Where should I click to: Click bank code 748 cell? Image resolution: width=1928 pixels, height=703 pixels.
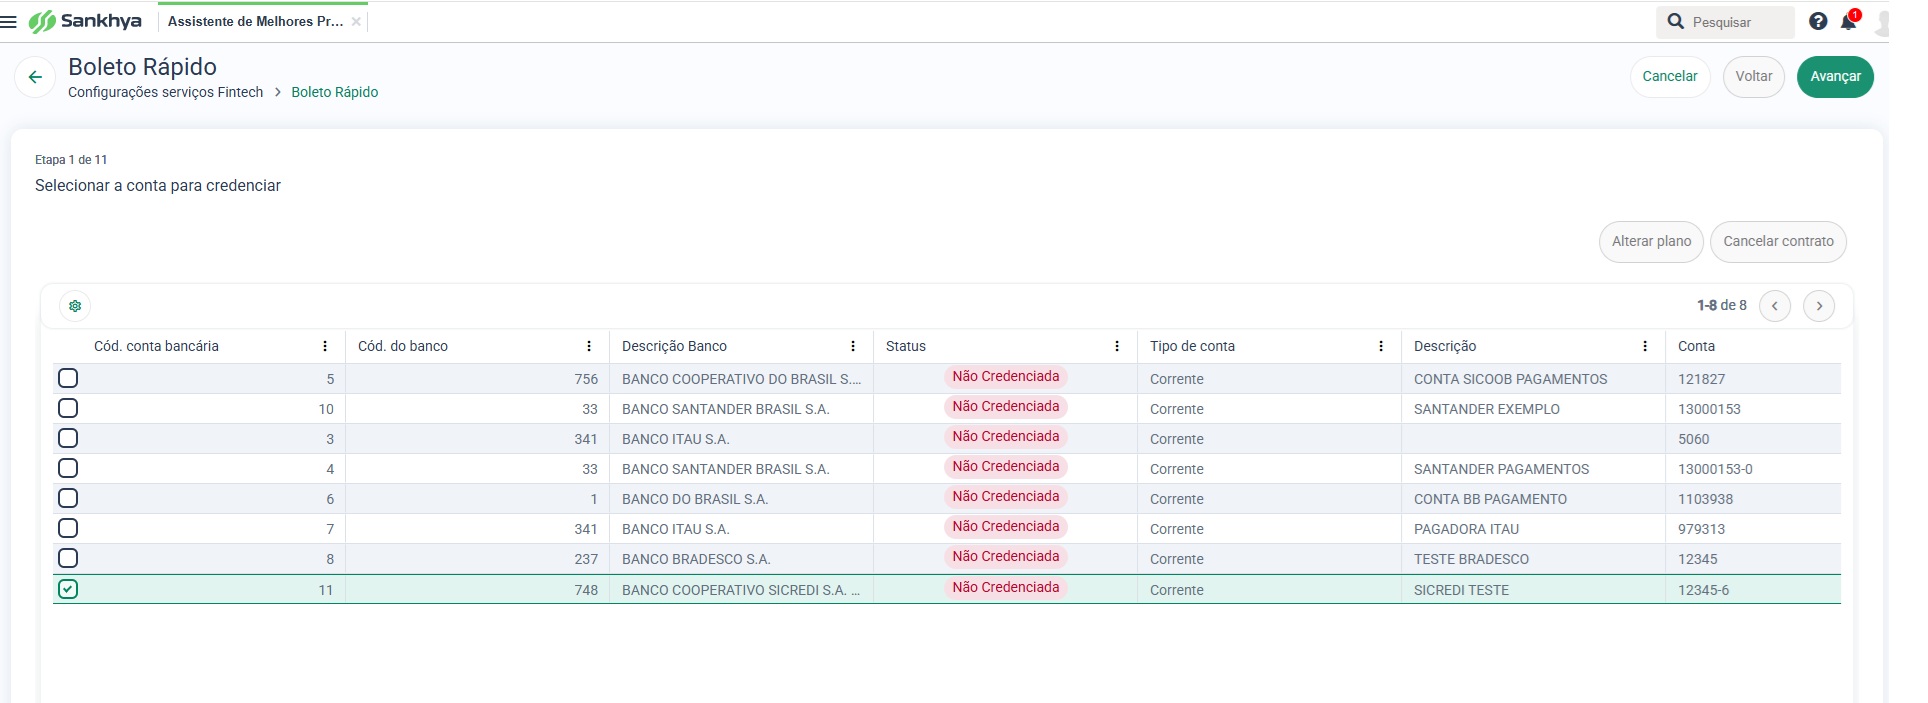(x=477, y=590)
